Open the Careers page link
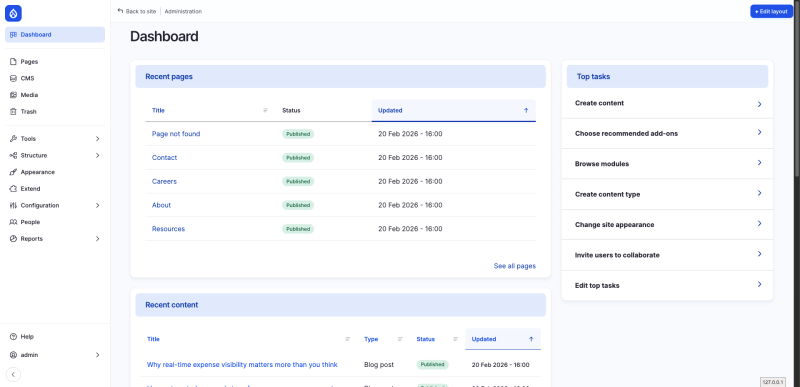 (x=164, y=182)
